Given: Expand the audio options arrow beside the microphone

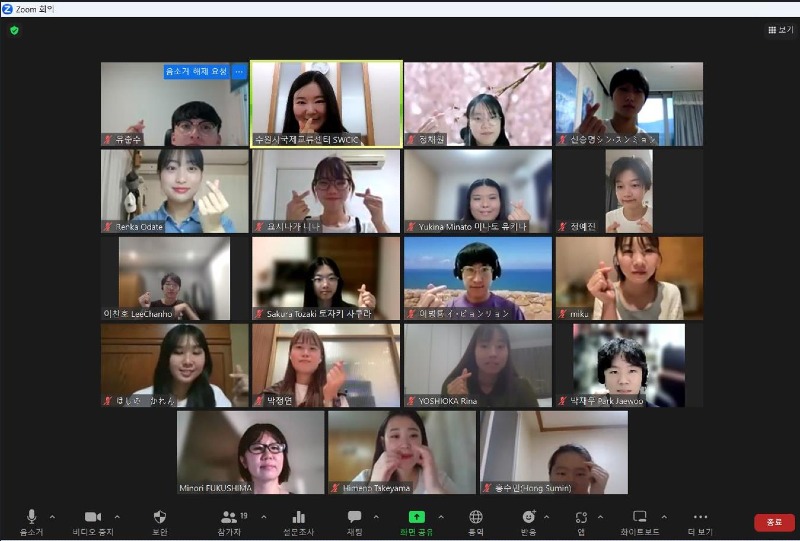Looking at the screenshot, I should 52,517.
